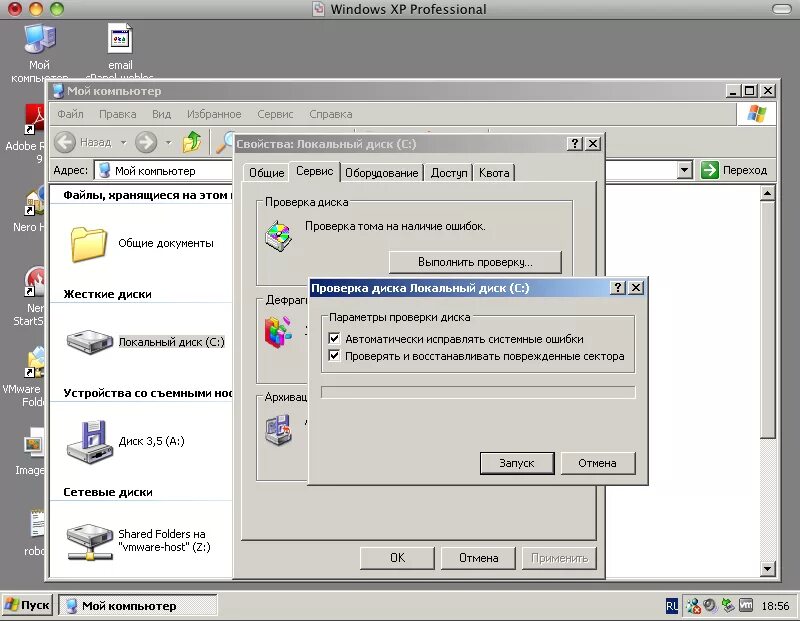Click Отмена in the check disk dialog
This screenshot has width=800, height=621.
[597, 463]
